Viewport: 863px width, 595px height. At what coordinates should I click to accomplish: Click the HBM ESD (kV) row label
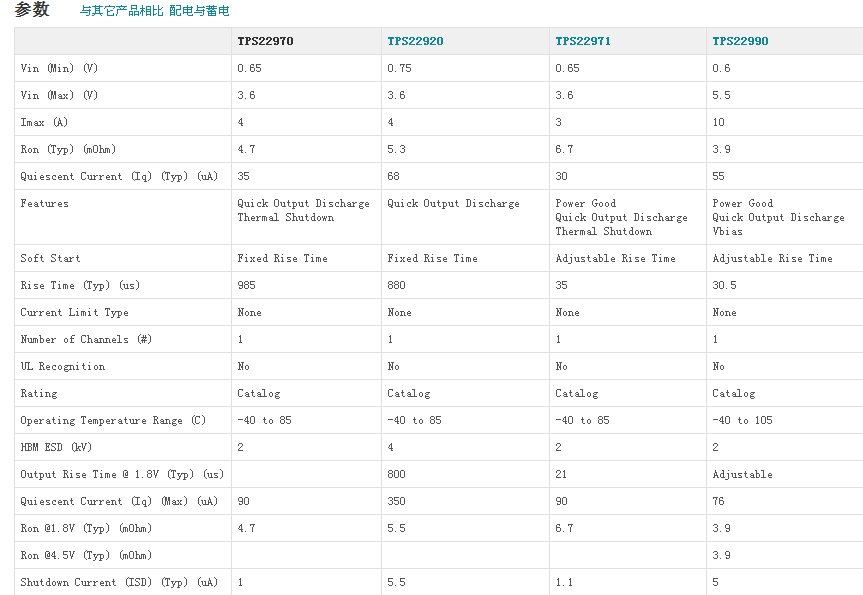(56, 447)
